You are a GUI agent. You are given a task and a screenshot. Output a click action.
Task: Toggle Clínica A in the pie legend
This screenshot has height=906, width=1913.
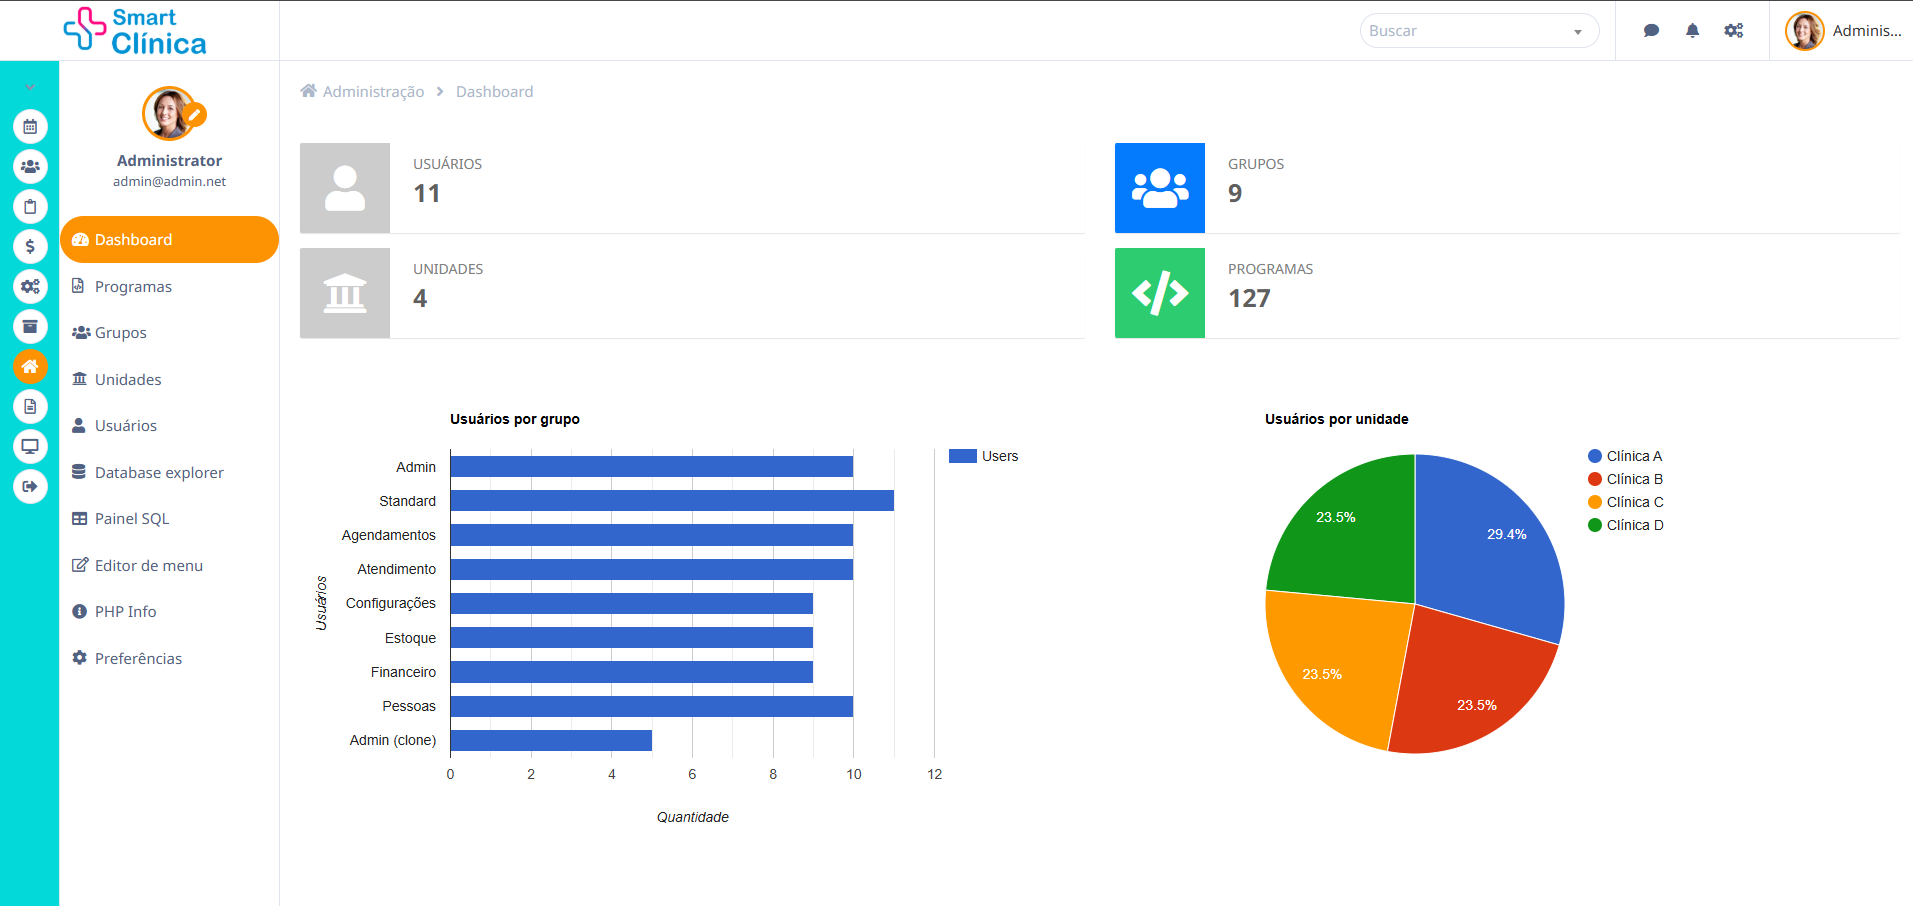click(x=1625, y=456)
